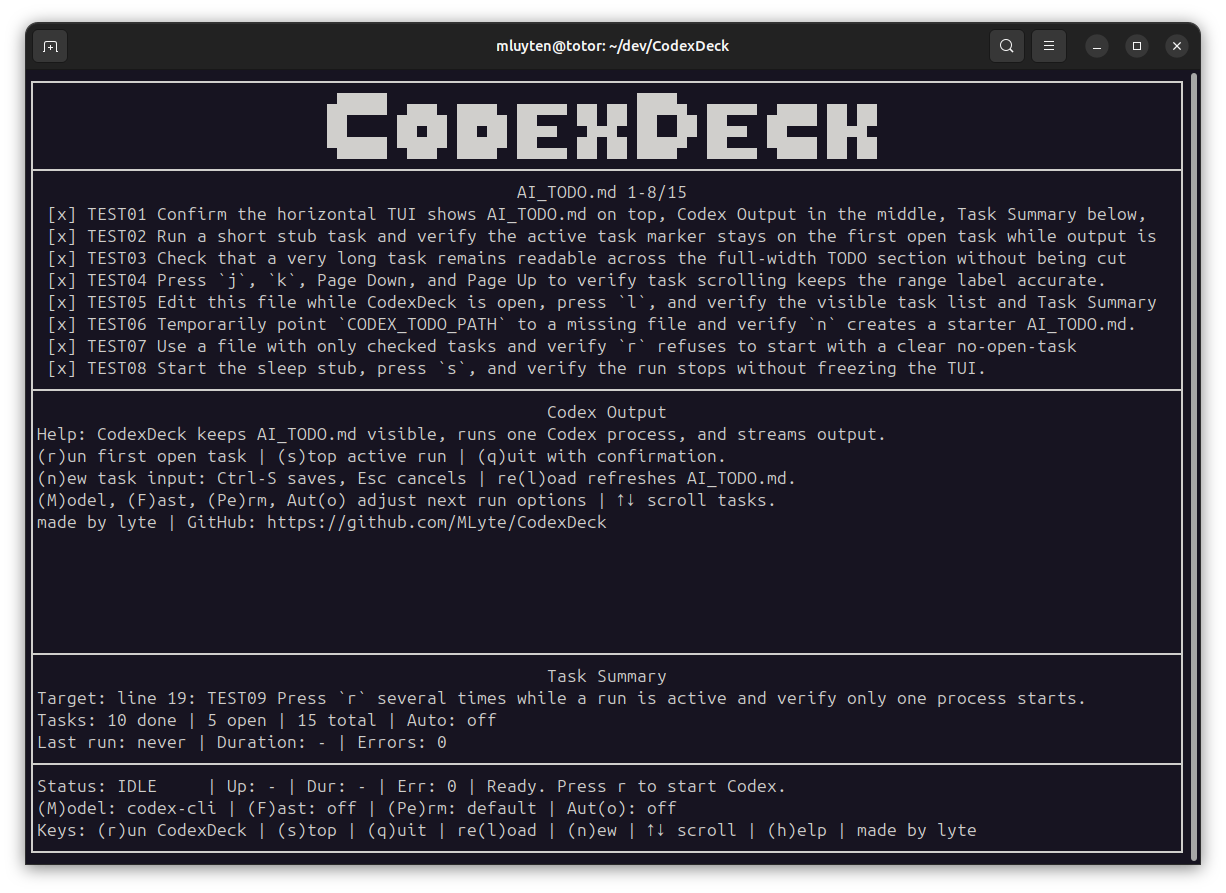Click the terminal vertical scrollbar
This screenshot has width=1226, height=893.
1194,465
